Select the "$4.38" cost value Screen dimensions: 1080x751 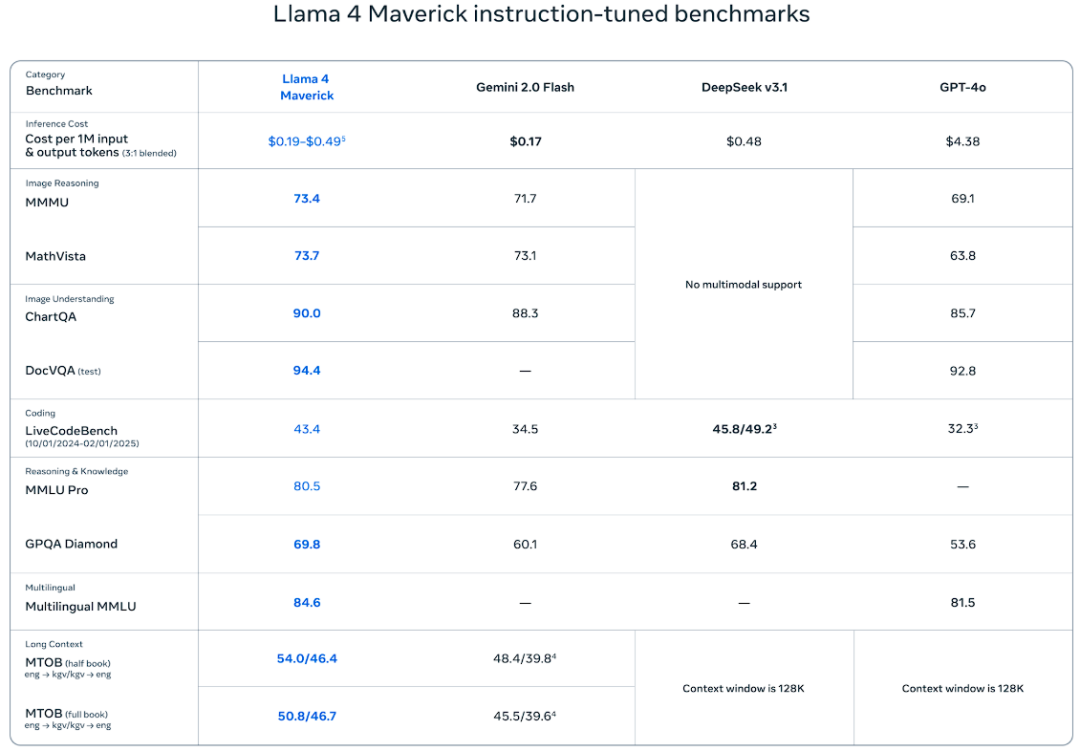pyautogui.click(x=962, y=141)
